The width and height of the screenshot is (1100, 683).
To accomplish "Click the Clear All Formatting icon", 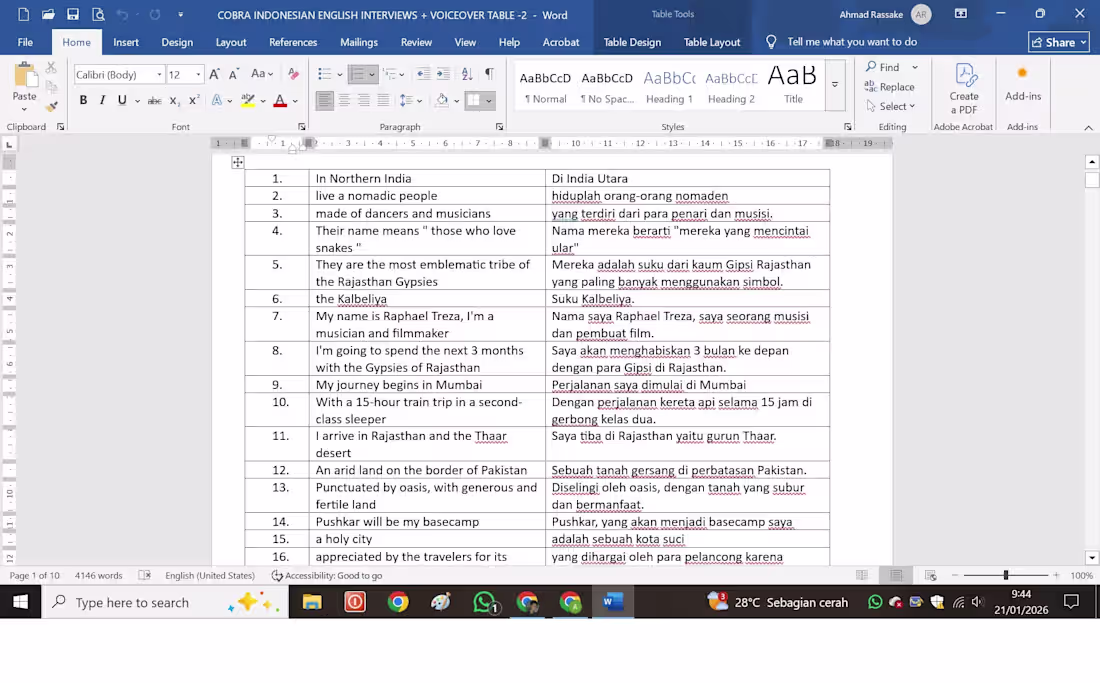I will [293, 74].
